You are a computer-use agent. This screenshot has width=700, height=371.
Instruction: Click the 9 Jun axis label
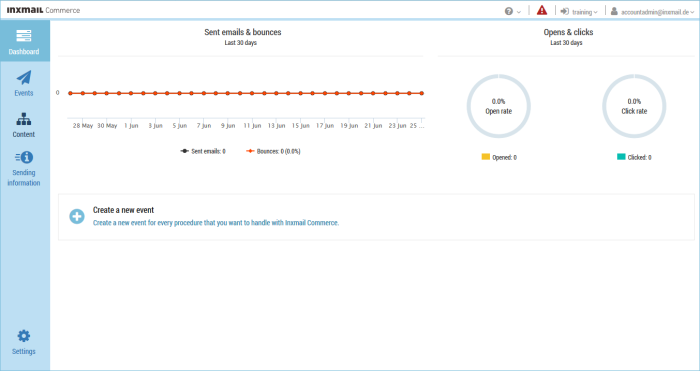pos(228,126)
